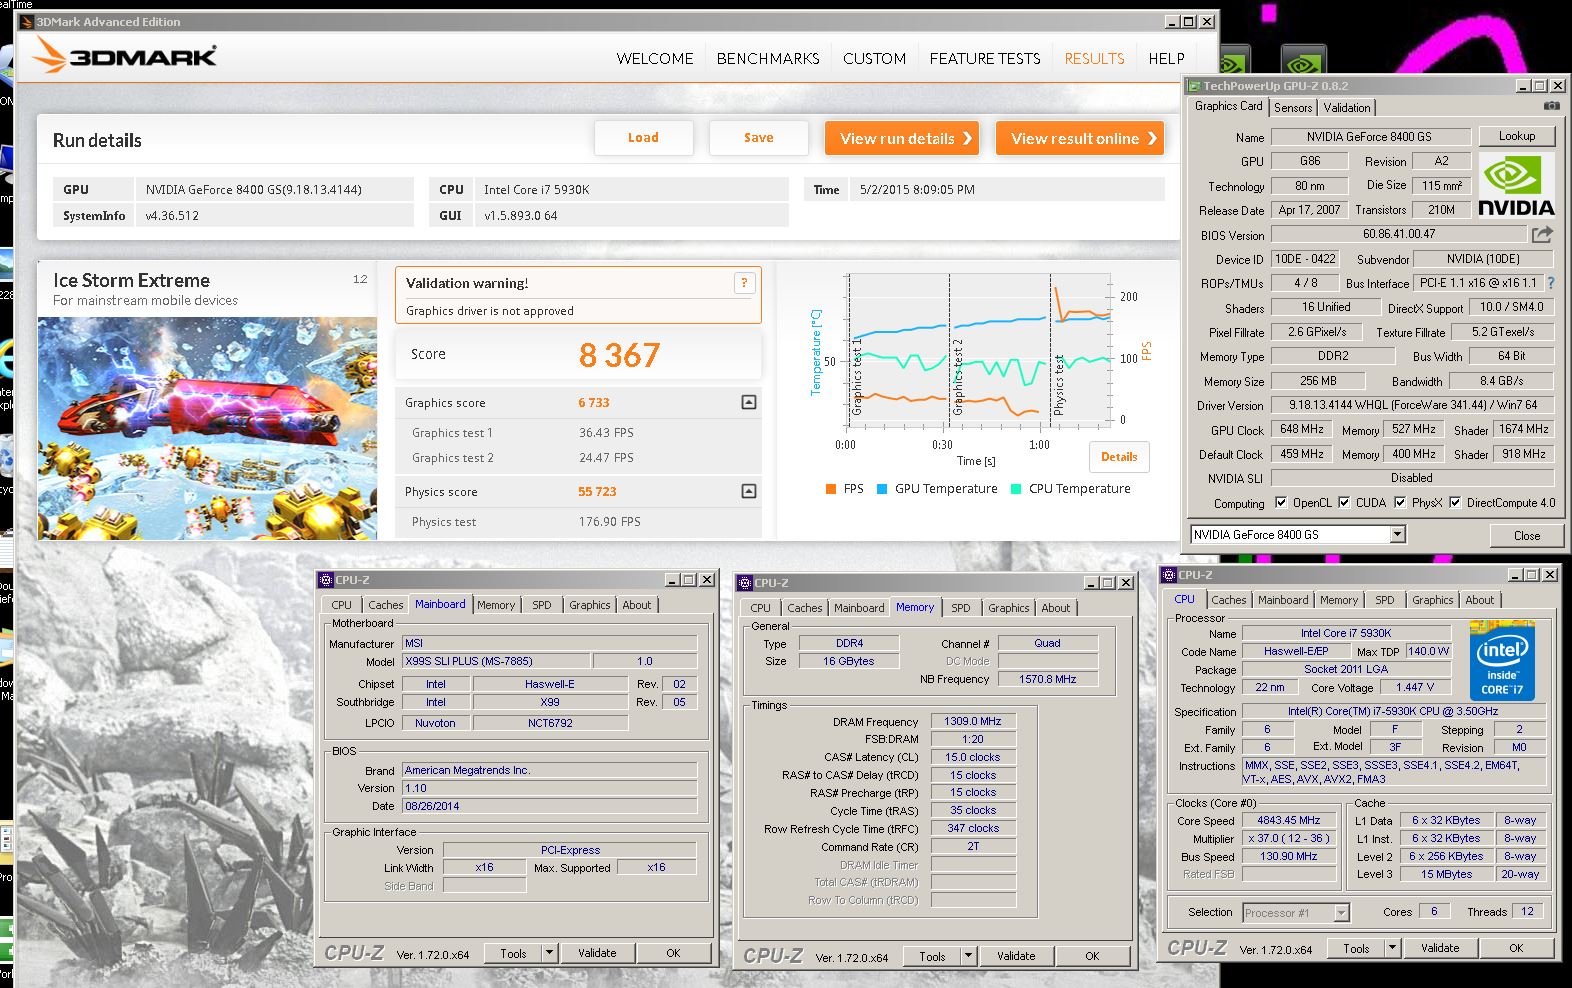Open Tools dropdown arrow in CPU-Z Mainboard window
This screenshot has width=1572, height=988.
coord(549,953)
